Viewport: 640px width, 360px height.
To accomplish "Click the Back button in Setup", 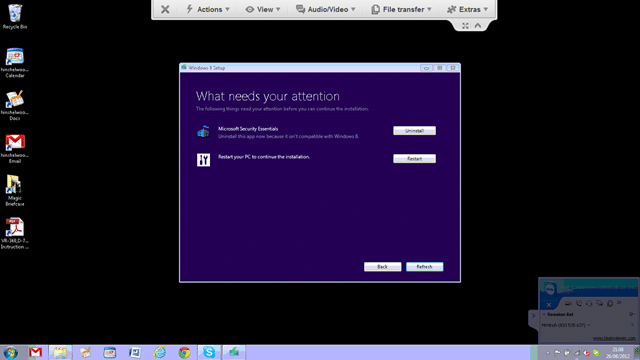I will pos(382,267).
